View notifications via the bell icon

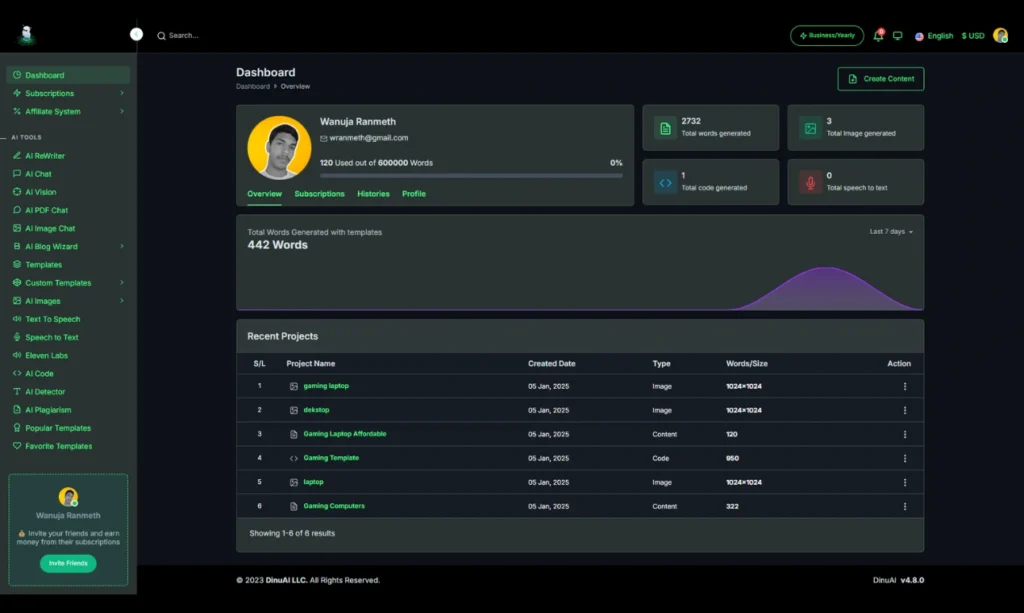coord(877,35)
